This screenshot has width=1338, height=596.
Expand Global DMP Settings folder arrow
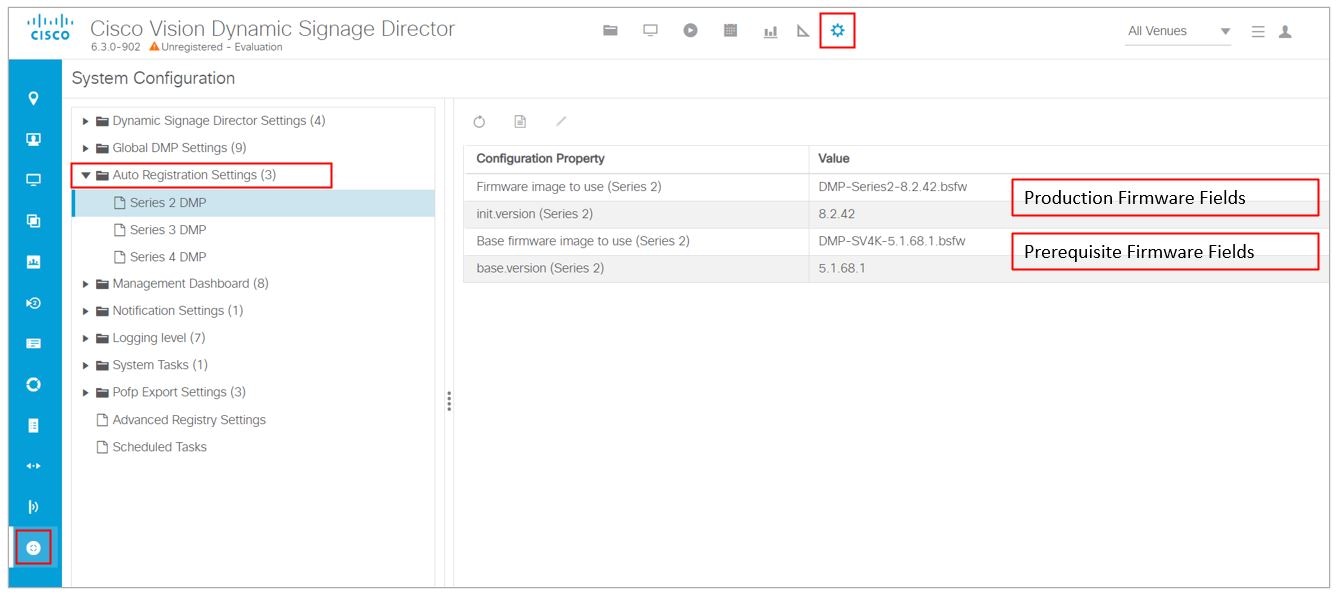(86, 148)
